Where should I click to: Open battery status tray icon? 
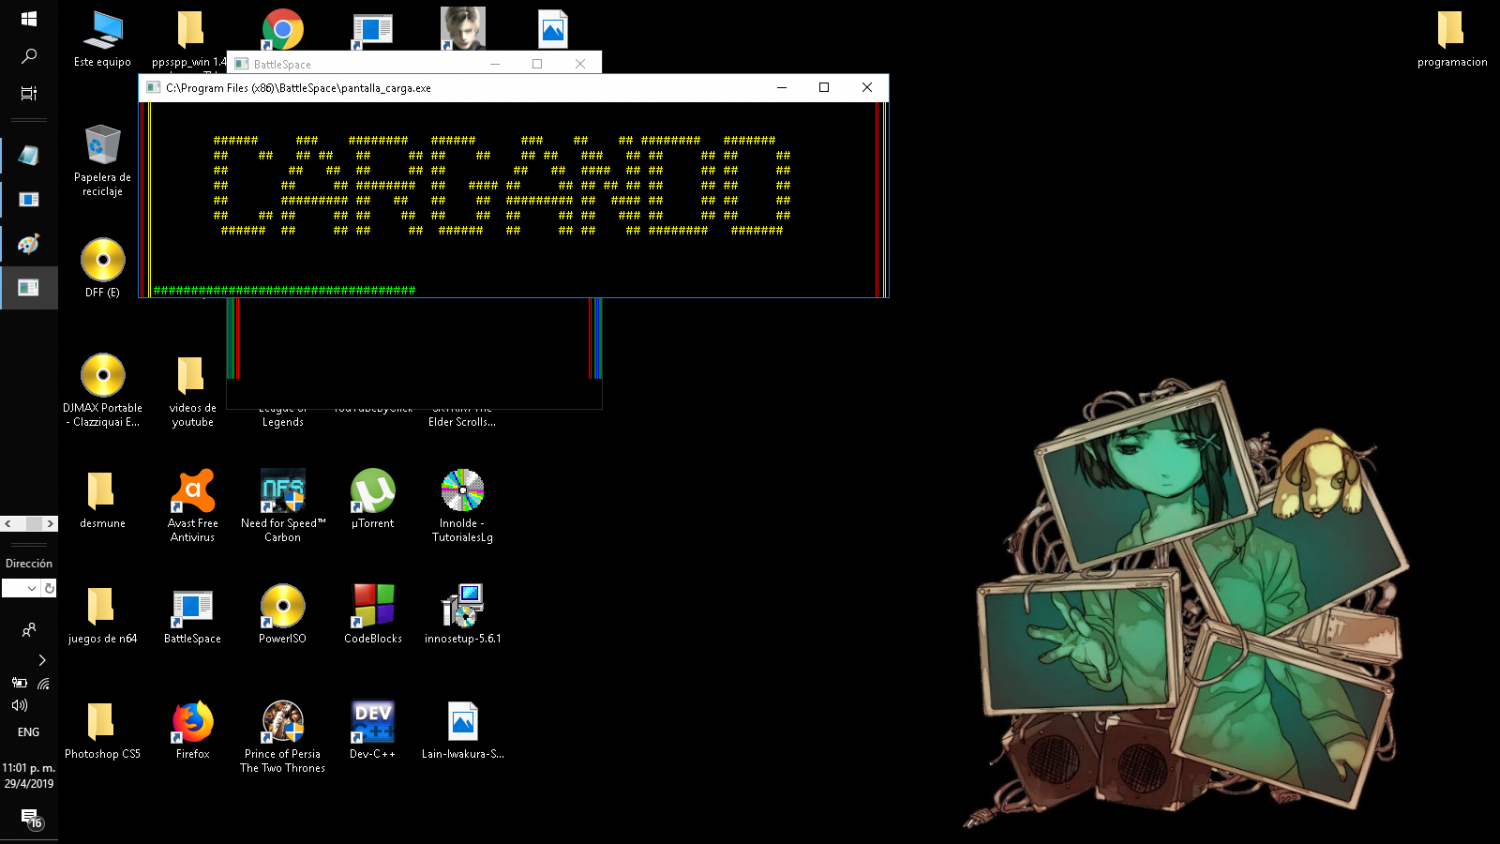19,683
